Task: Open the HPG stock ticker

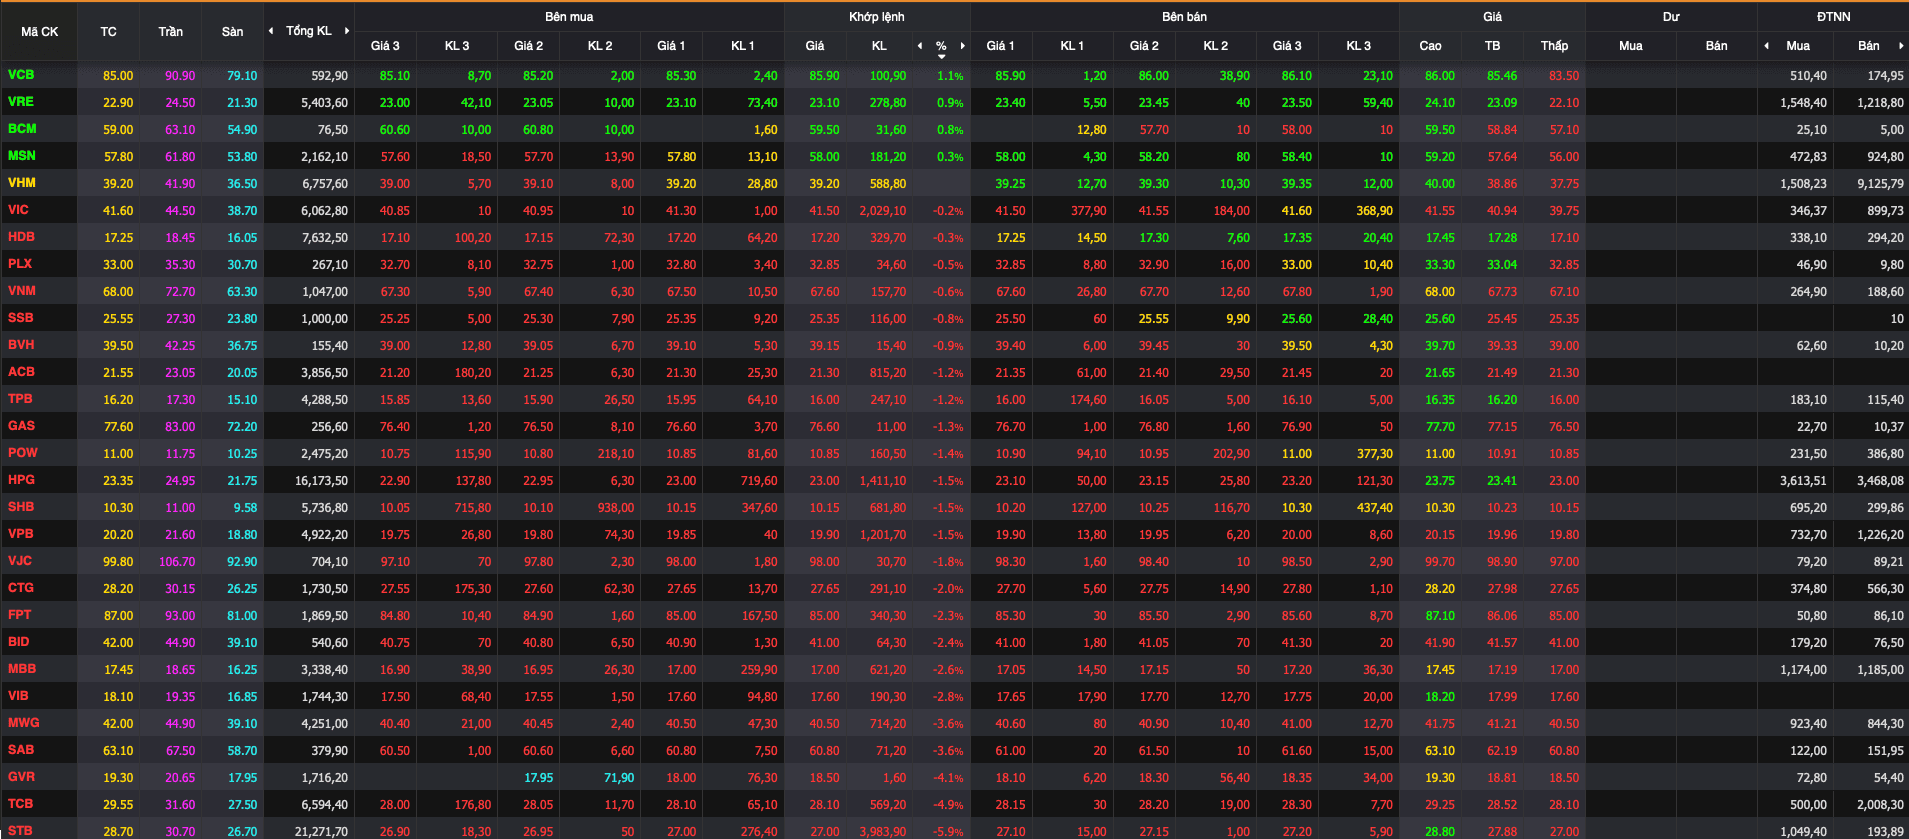Action: point(21,480)
